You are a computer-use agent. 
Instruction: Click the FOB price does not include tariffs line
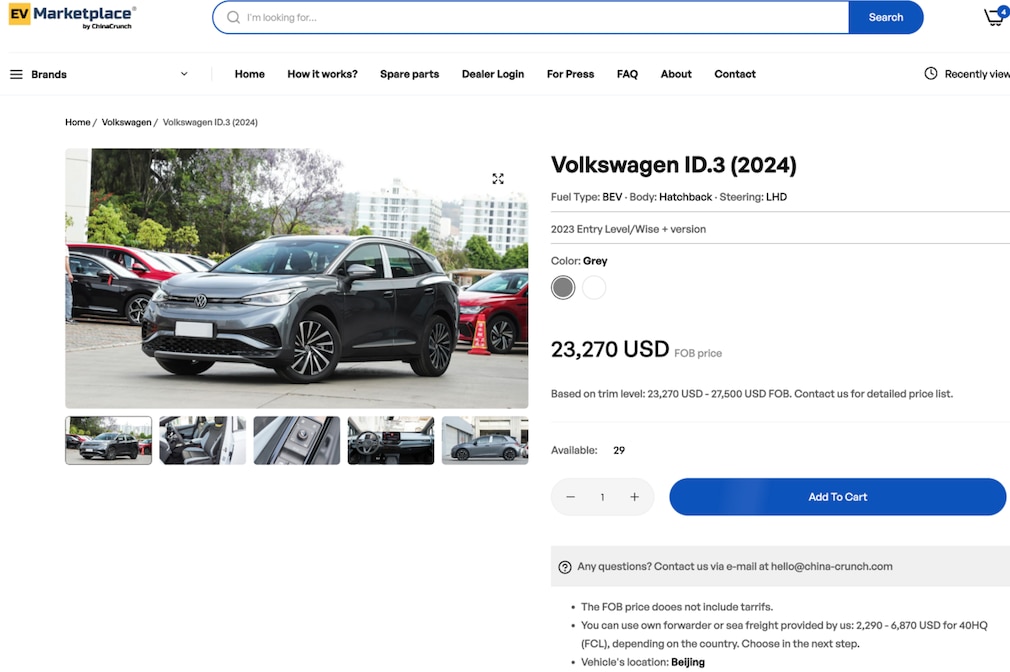677,607
